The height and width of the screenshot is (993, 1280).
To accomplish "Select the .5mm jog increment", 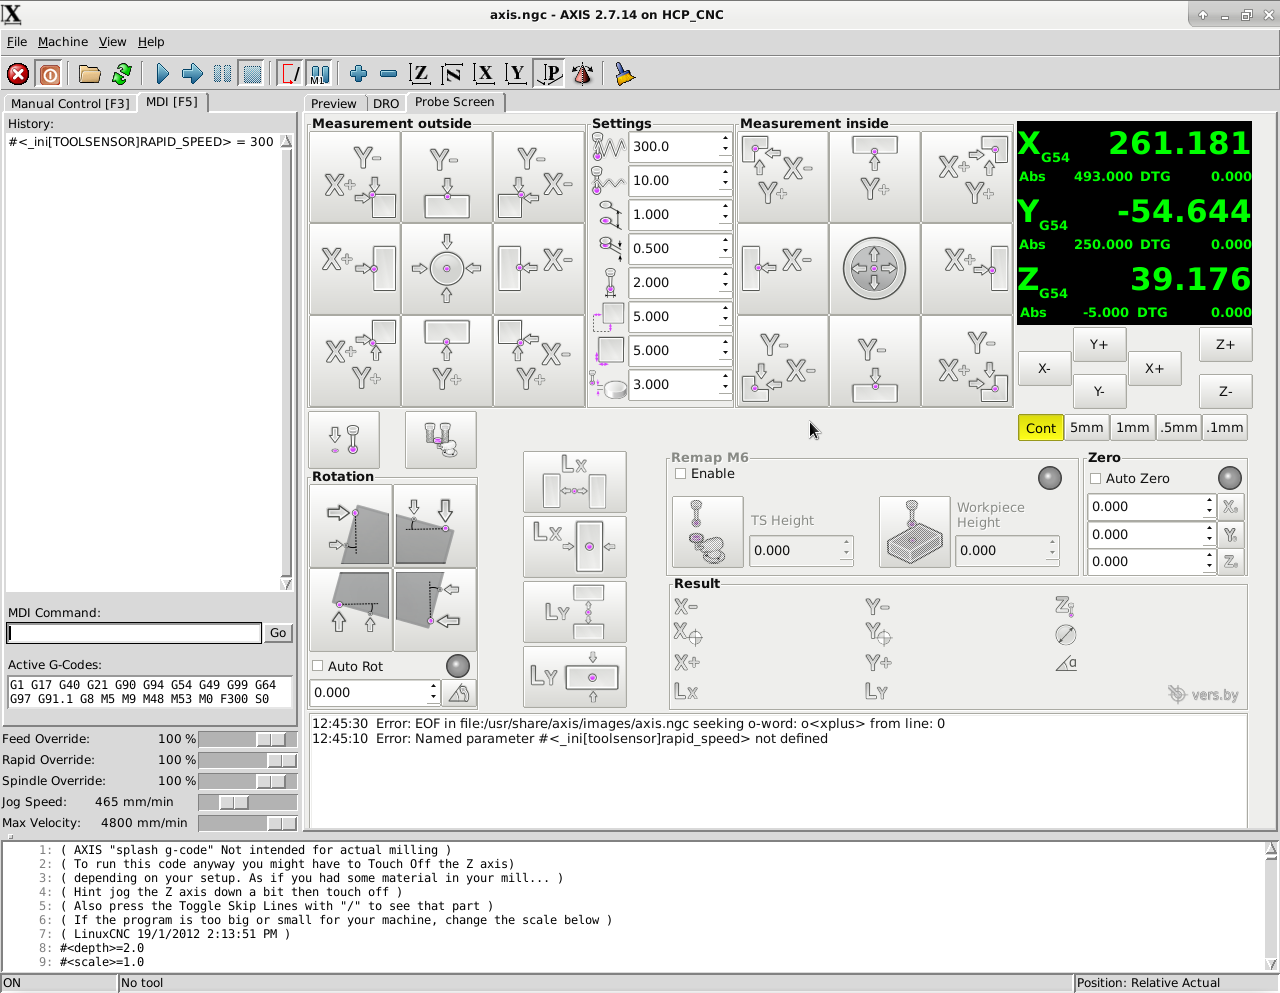I will tap(1179, 428).
